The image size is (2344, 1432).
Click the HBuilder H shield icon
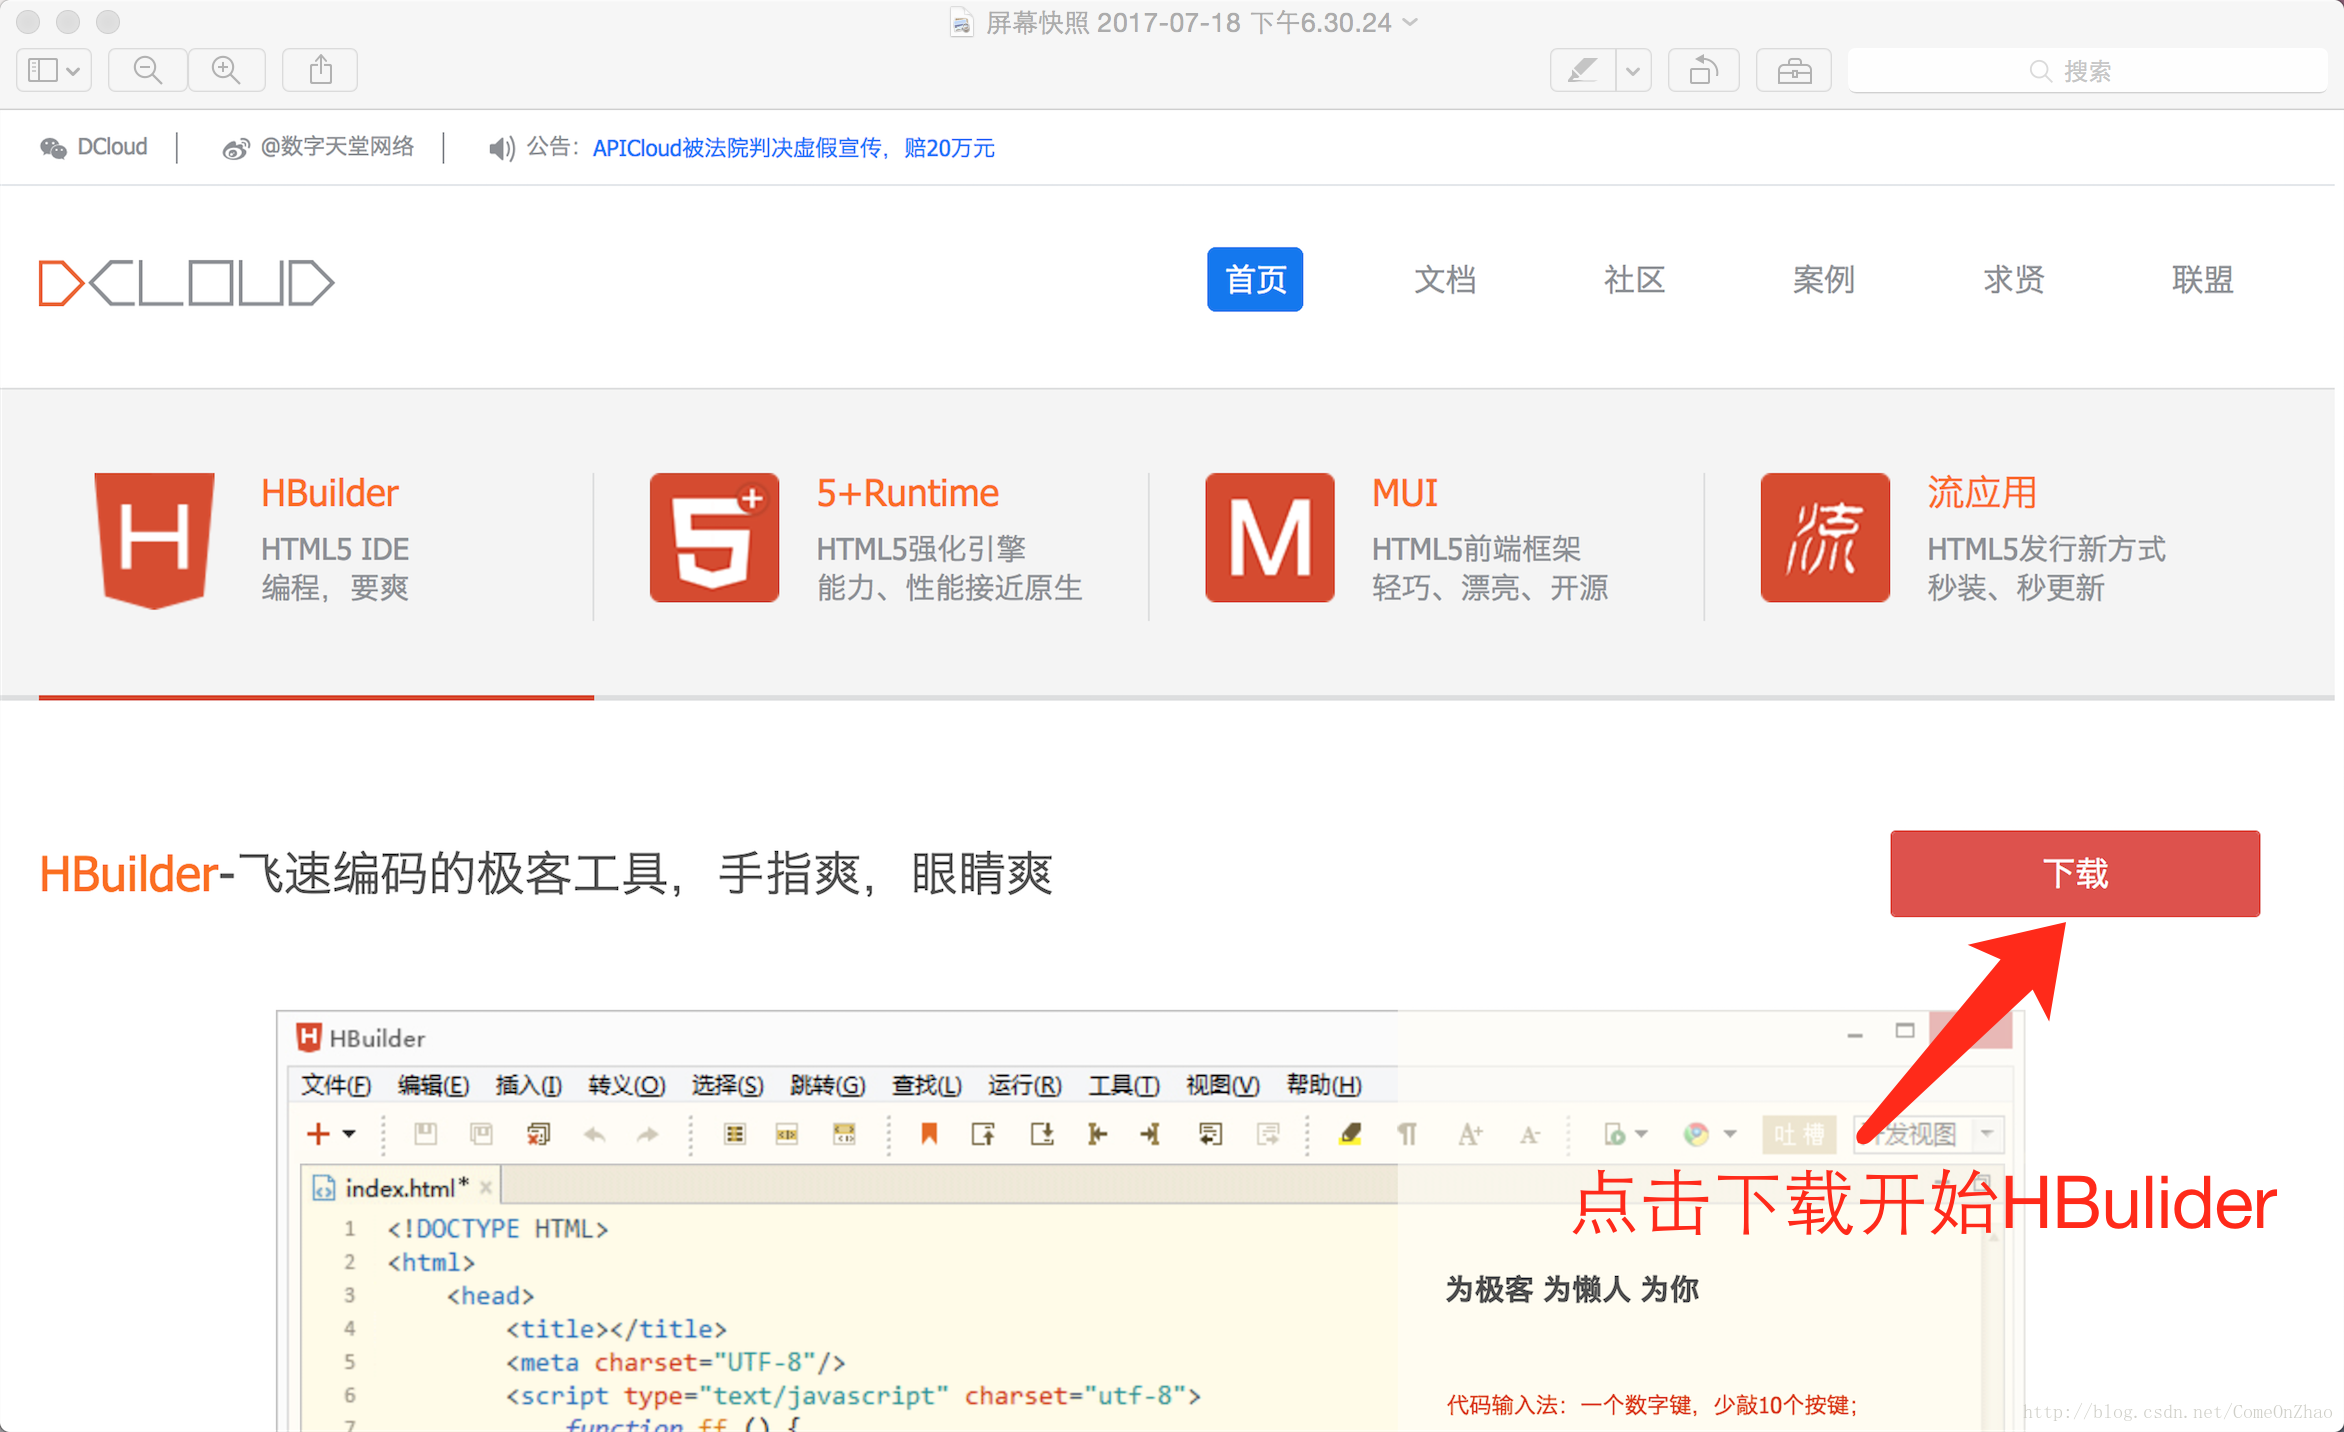[x=154, y=539]
